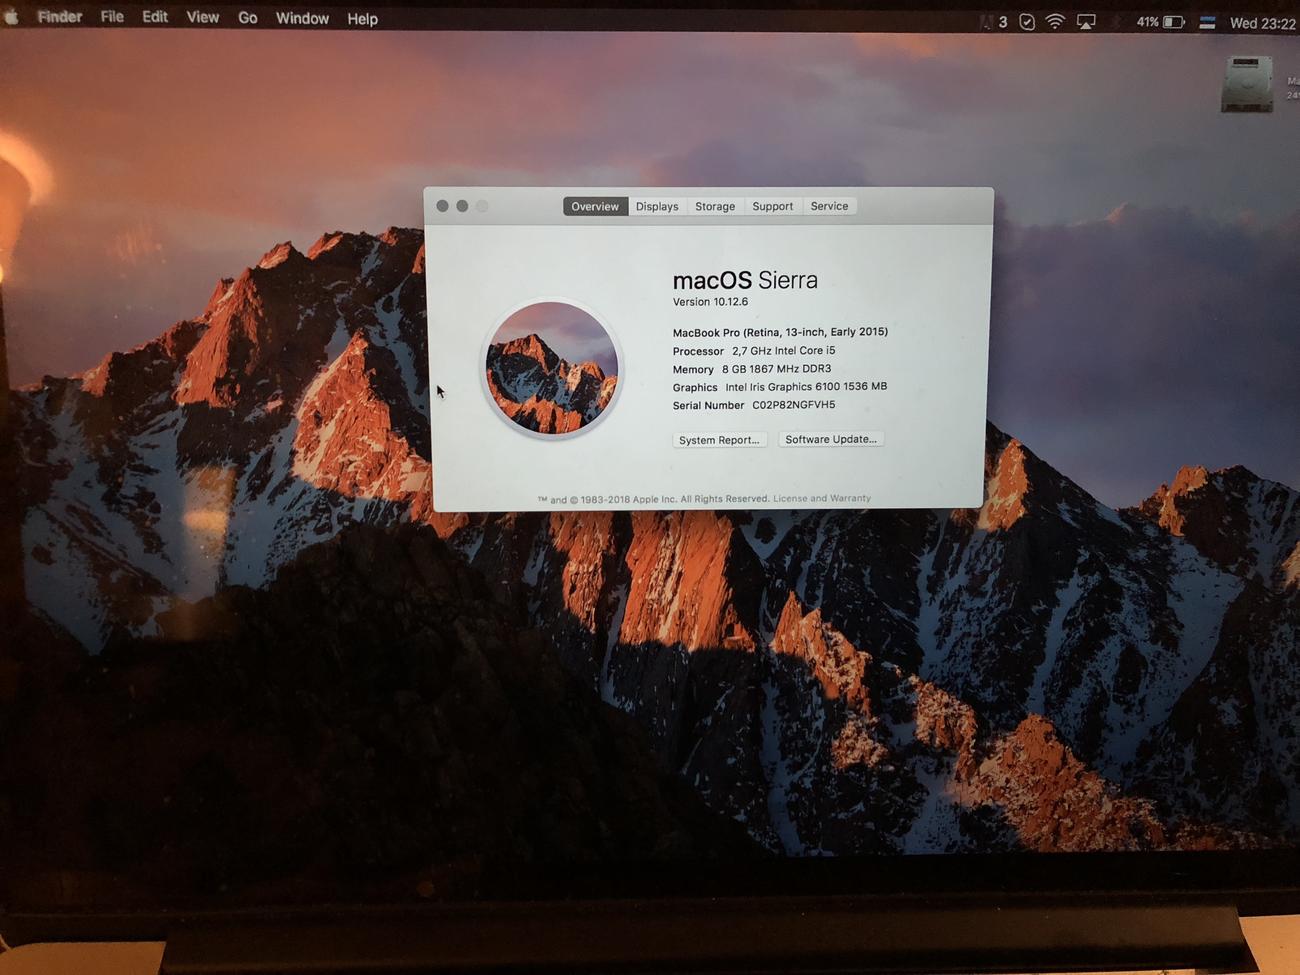Click the 2,7 GHz Intel Core i5 text

pyautogui.click(x=783, y=351)
